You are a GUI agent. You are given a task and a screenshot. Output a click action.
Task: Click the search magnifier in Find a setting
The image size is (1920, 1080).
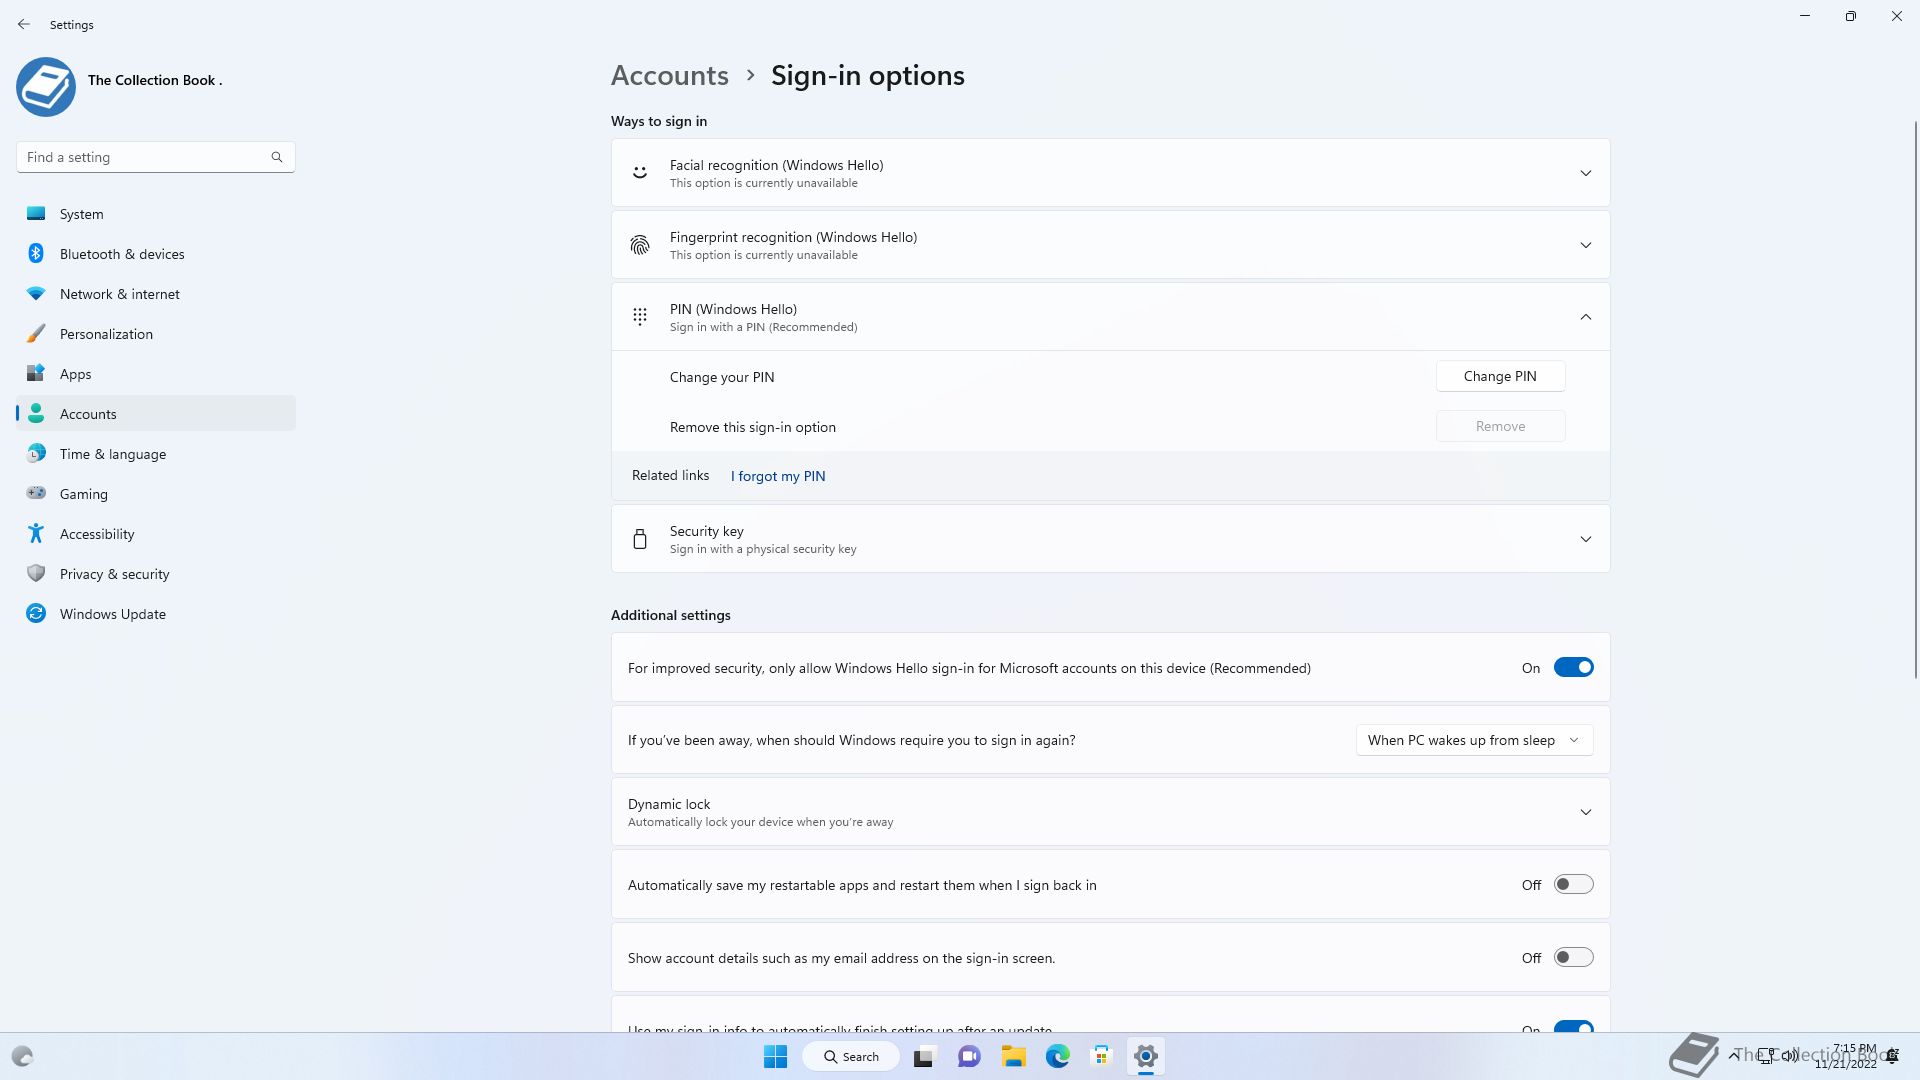[277, 157]
